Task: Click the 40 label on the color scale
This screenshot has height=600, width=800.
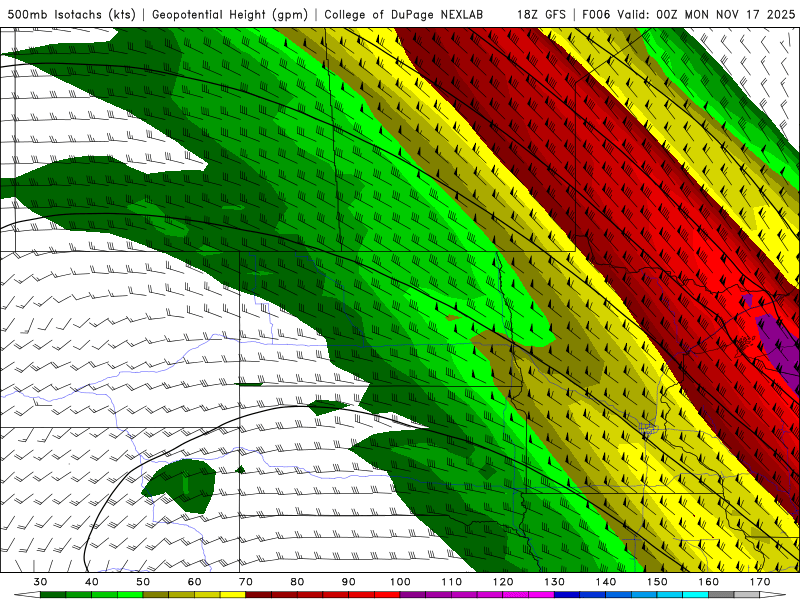Action: point(92,582)
